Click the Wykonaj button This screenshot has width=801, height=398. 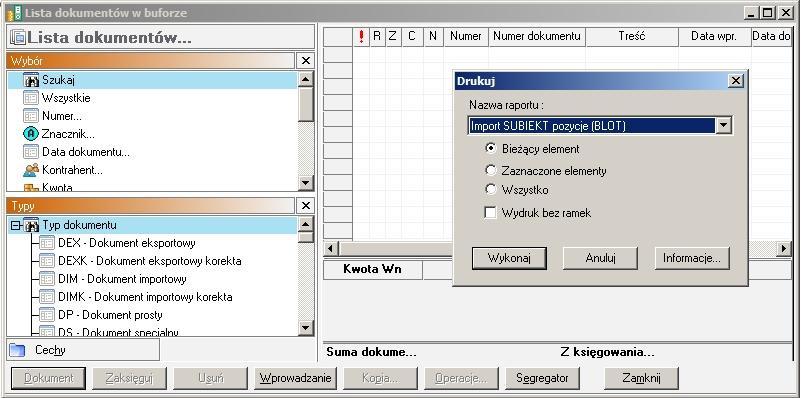point(509,259)
